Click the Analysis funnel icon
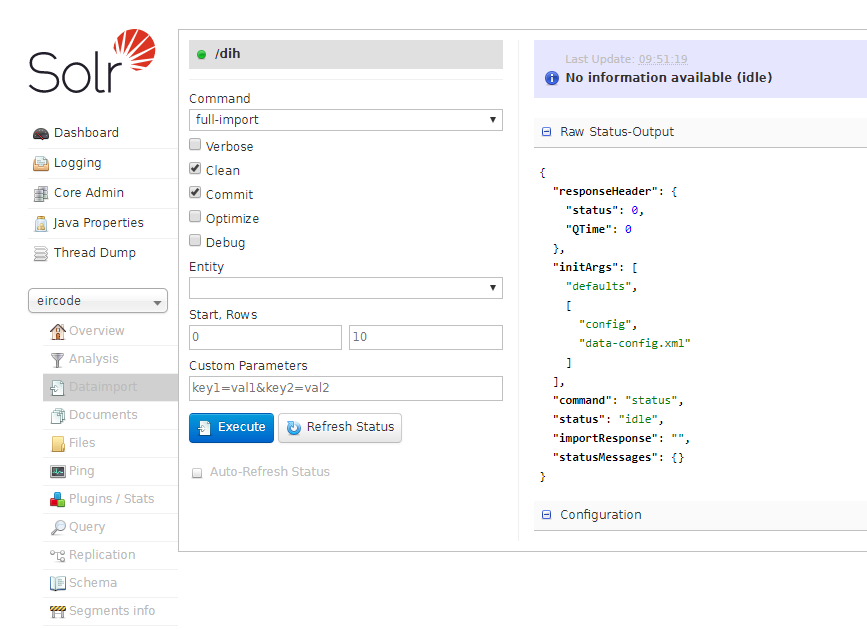867x629 pixels. point(58,360)
